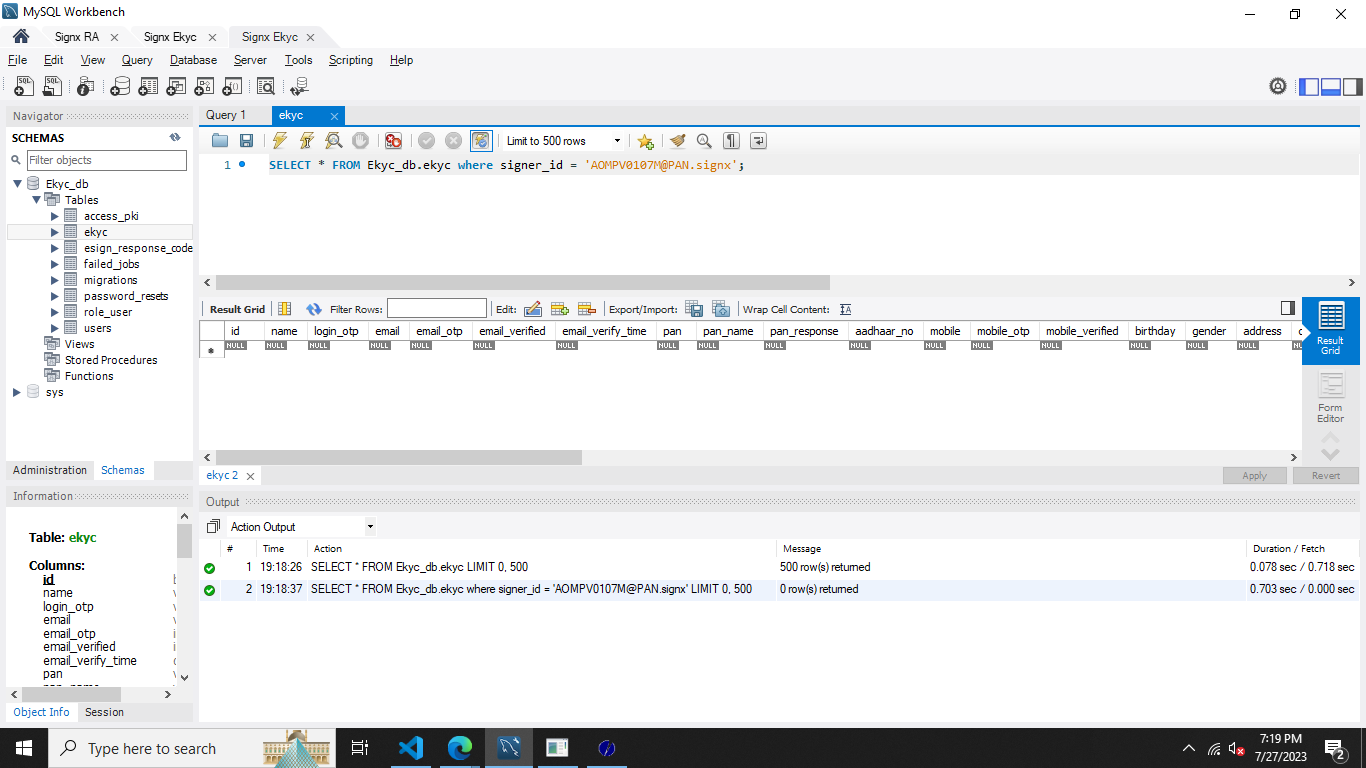The width and height of the screenshot is (1366, 768).
Task: Create new table toolbar icon
Action: pos(148,87)
